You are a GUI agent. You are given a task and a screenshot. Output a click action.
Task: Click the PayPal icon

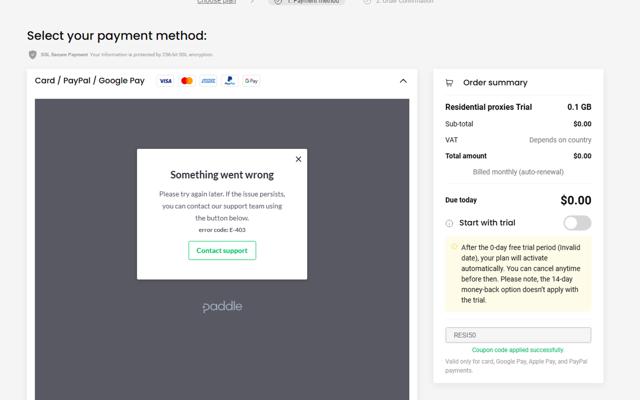click(230, 81)
